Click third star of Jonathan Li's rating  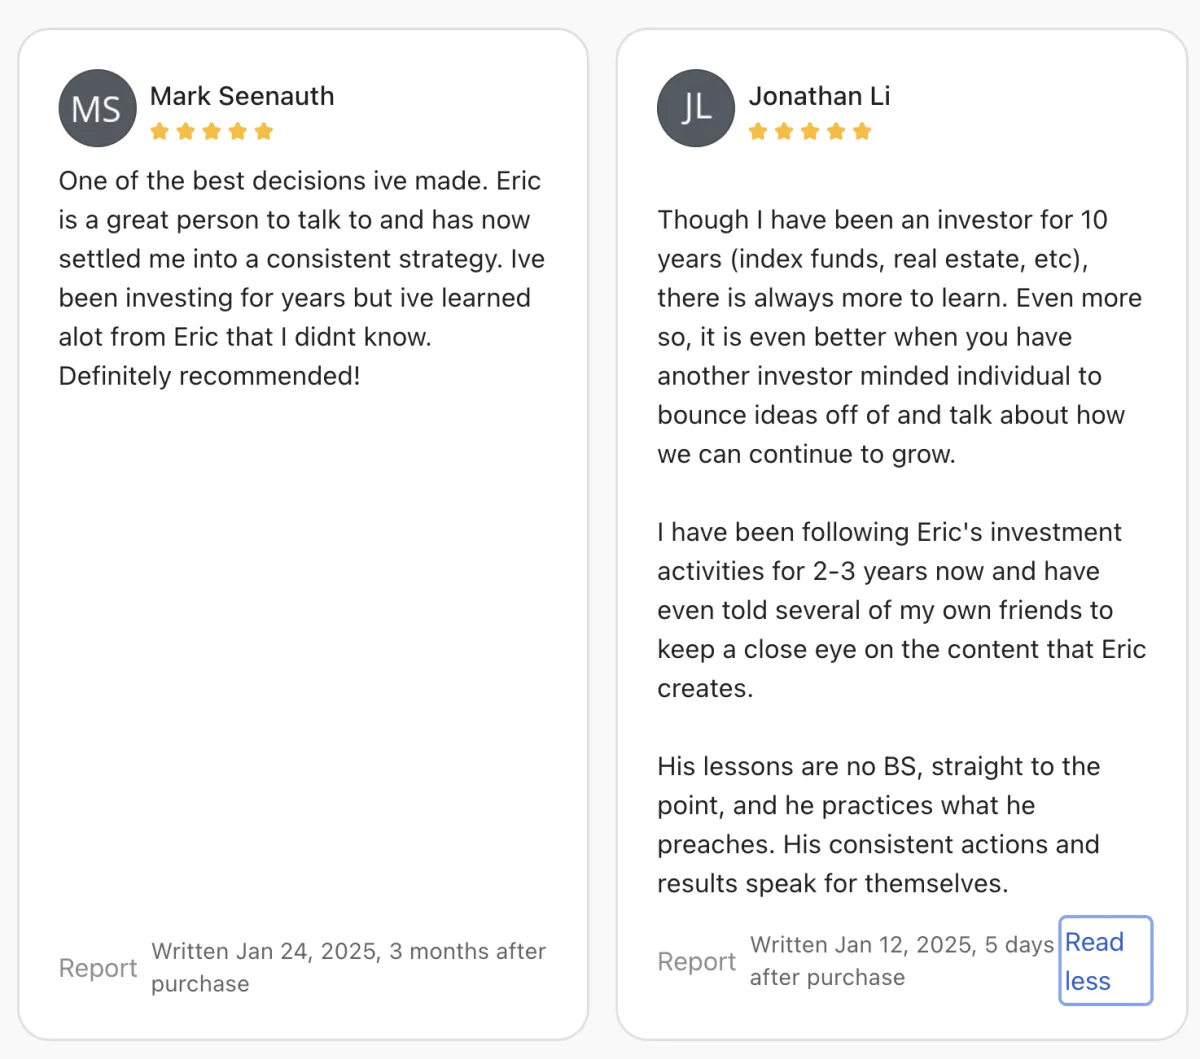click(810, 131)
